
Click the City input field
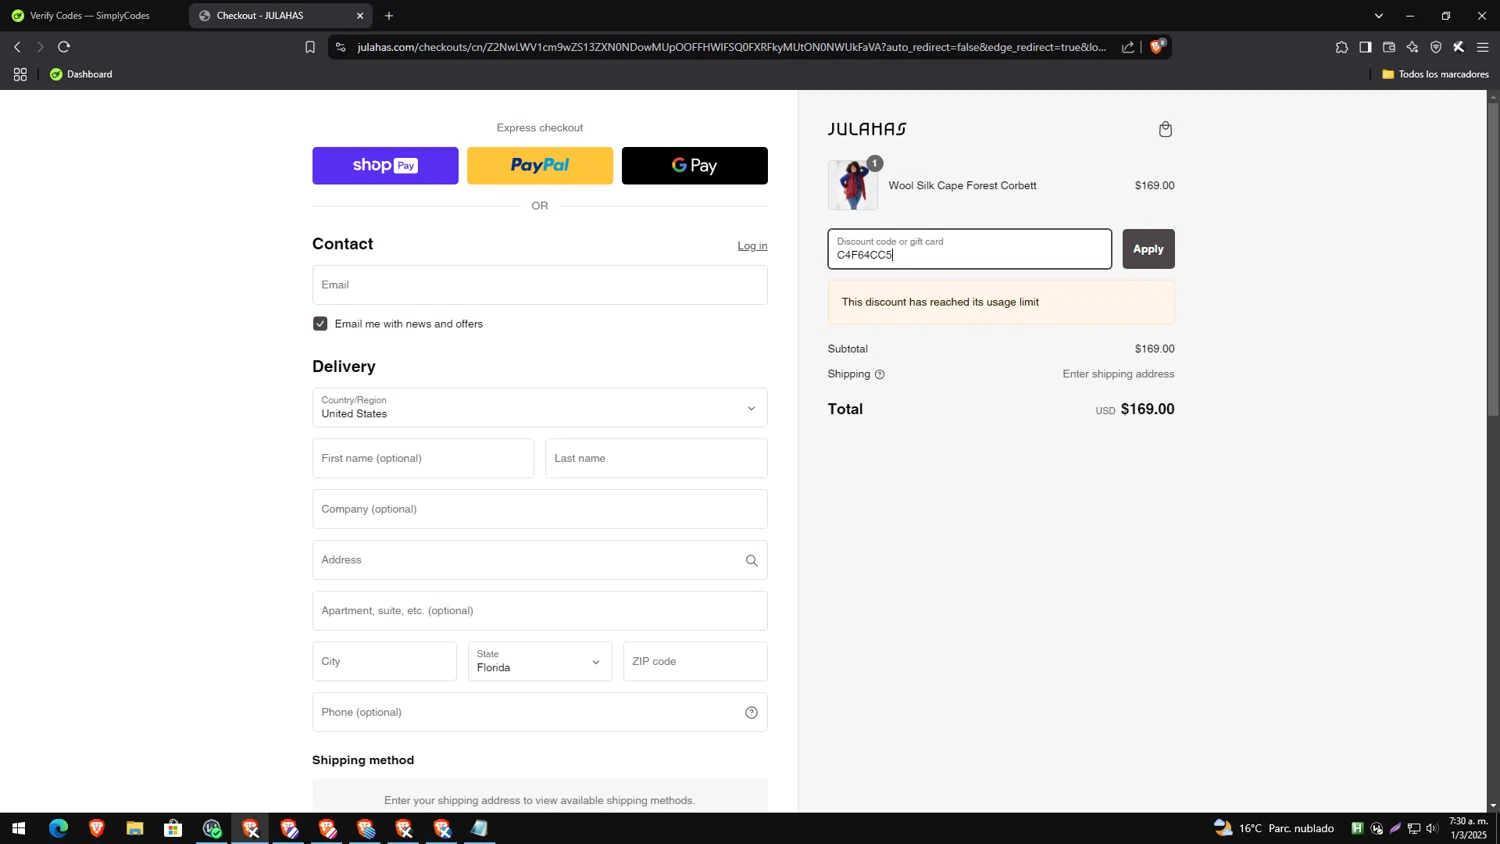tap(384, 662)
